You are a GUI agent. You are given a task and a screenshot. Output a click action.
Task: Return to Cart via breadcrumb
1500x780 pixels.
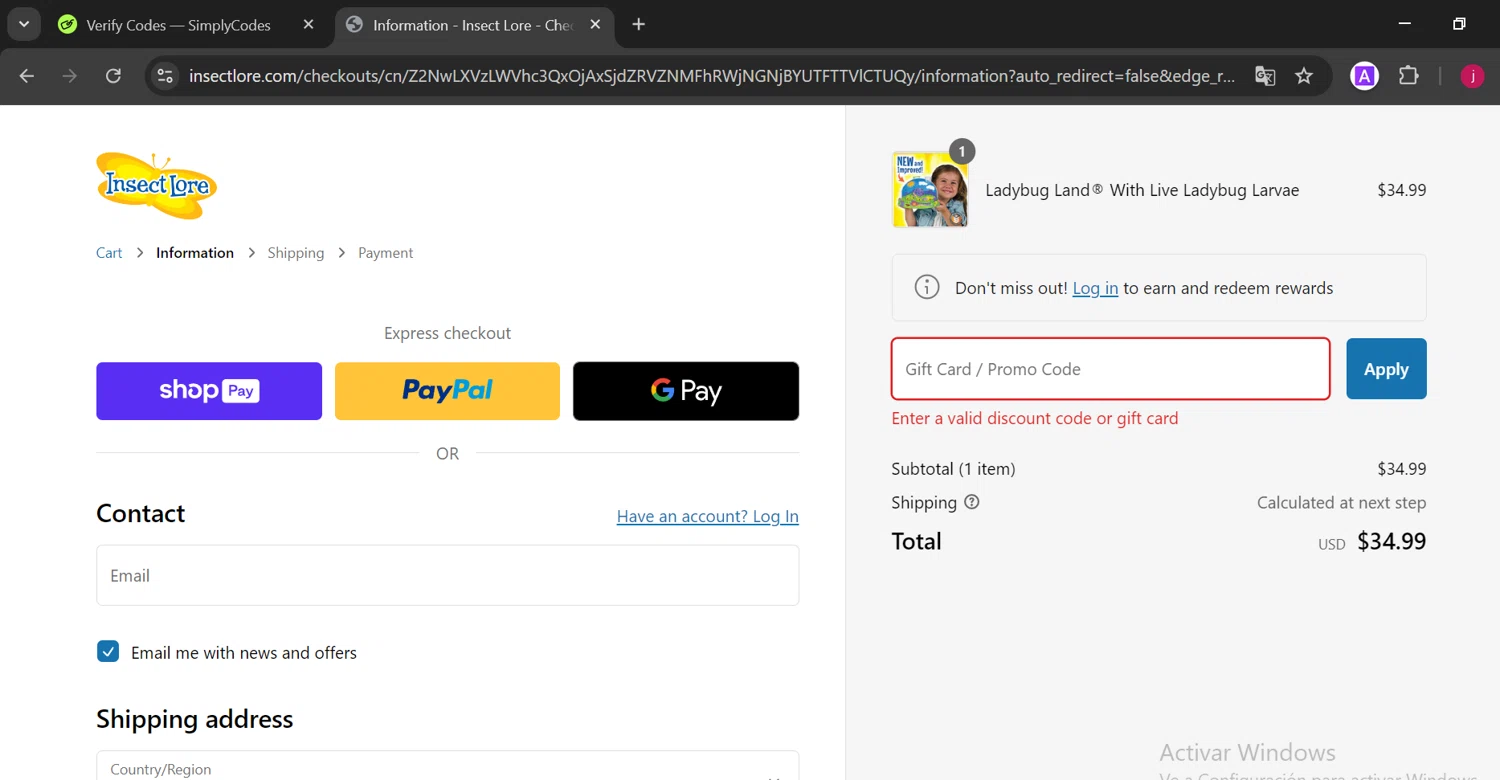pos(109,253)
